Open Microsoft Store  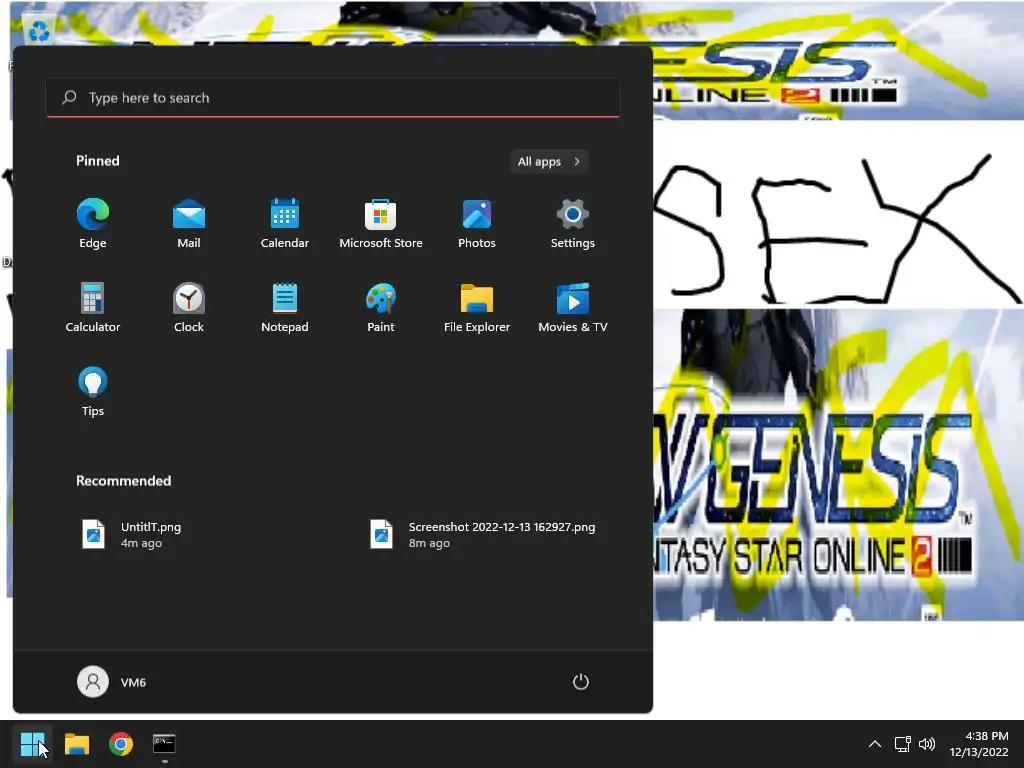381,223
